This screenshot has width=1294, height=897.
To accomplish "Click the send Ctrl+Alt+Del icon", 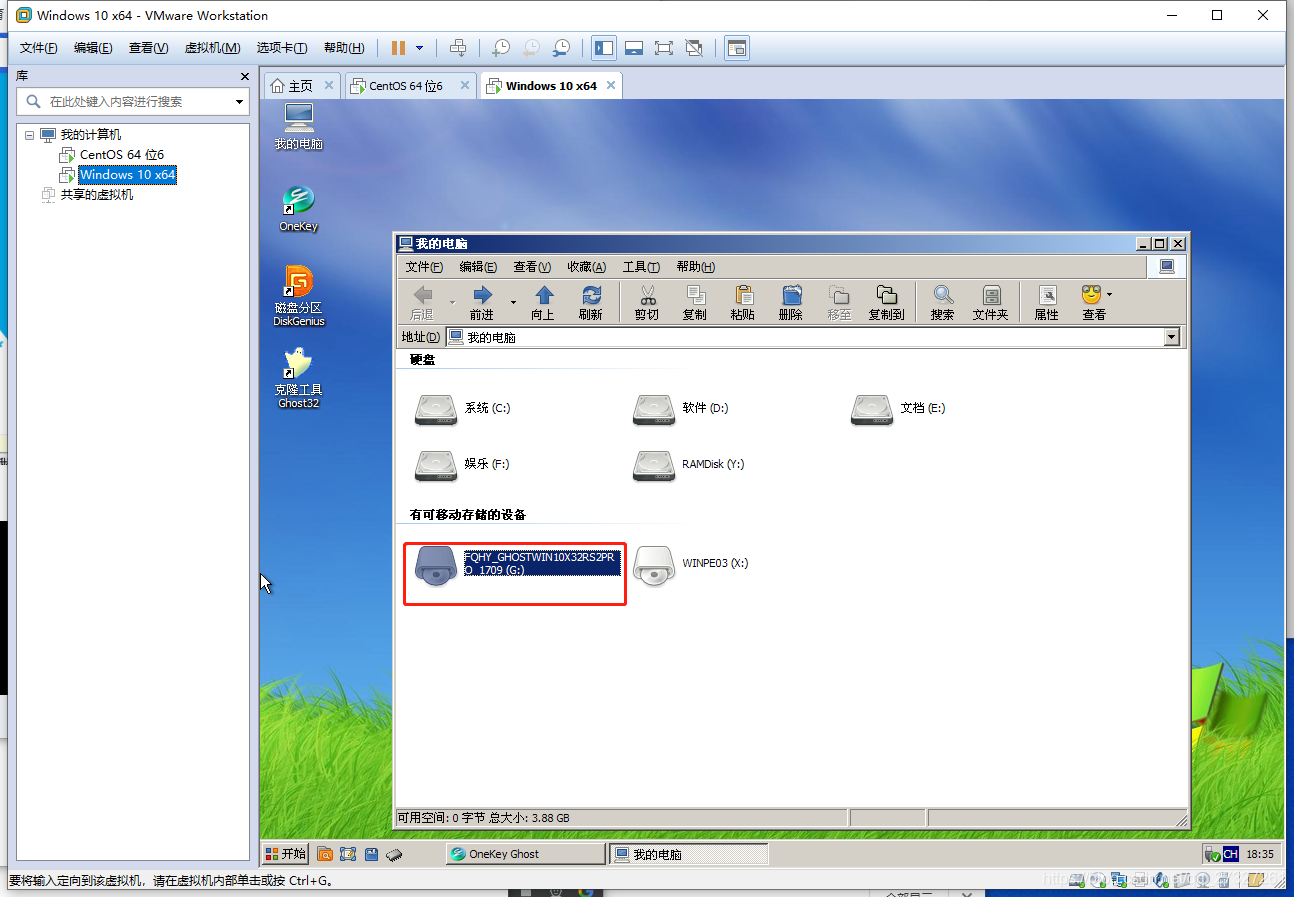I will tap(458, 48).
